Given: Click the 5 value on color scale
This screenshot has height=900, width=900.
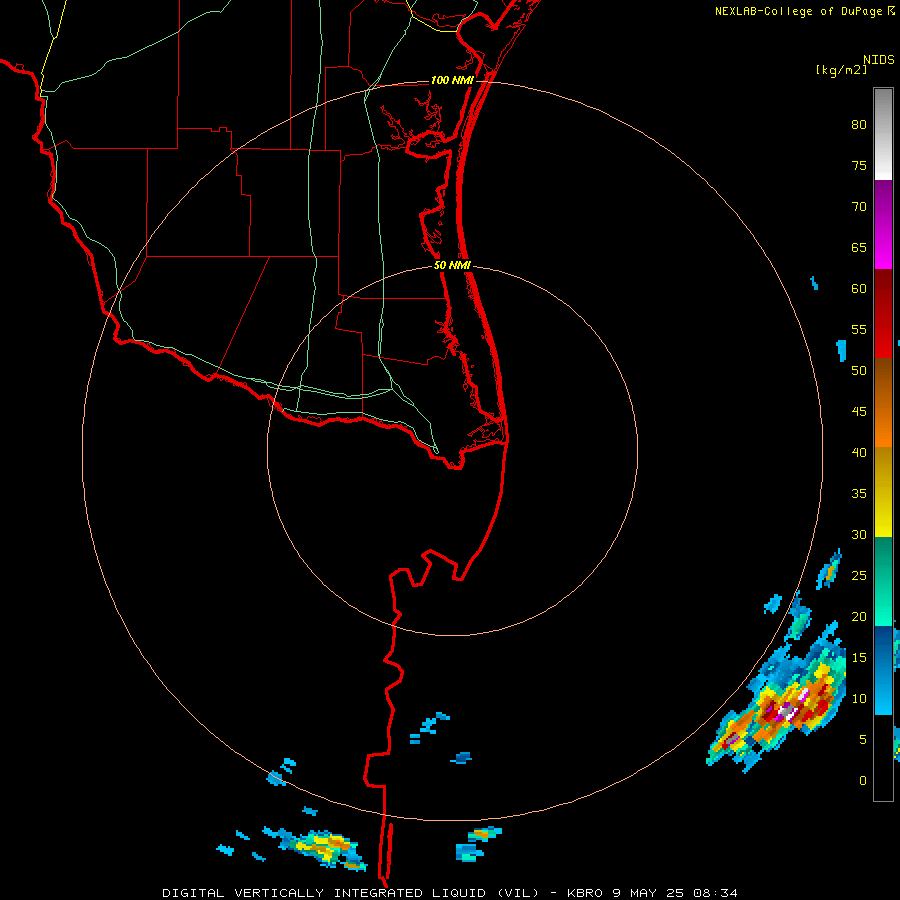Looking at the screenshot, I should [x=863, y=739].
